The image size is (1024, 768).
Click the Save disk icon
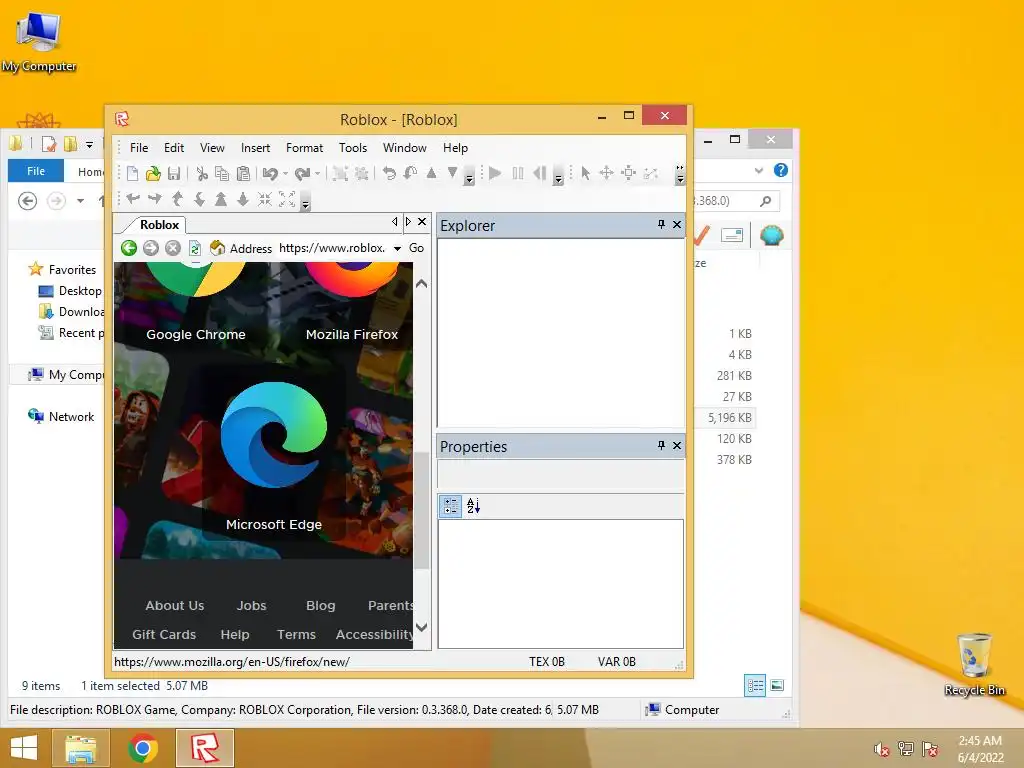pyautogui.click(x=174, y=173)
